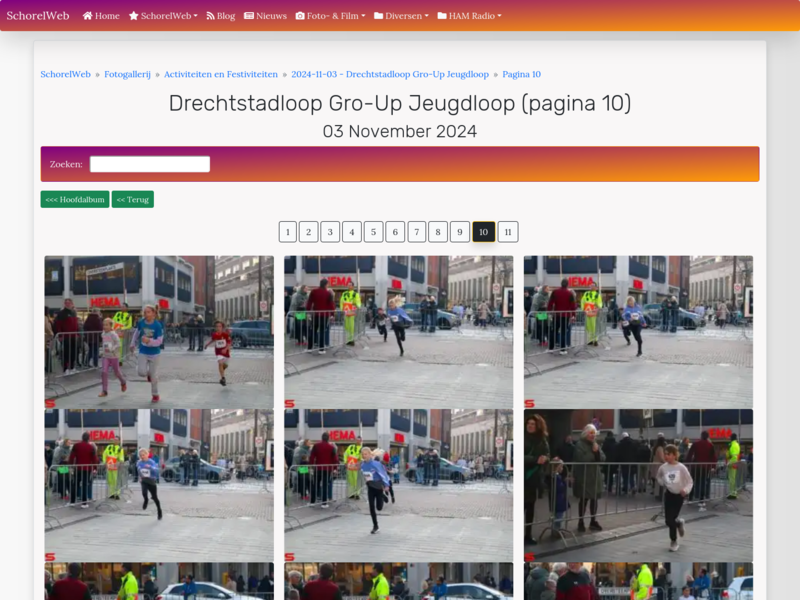Expand the HAM Radio dropdown
800x600 pixels.
469,16
